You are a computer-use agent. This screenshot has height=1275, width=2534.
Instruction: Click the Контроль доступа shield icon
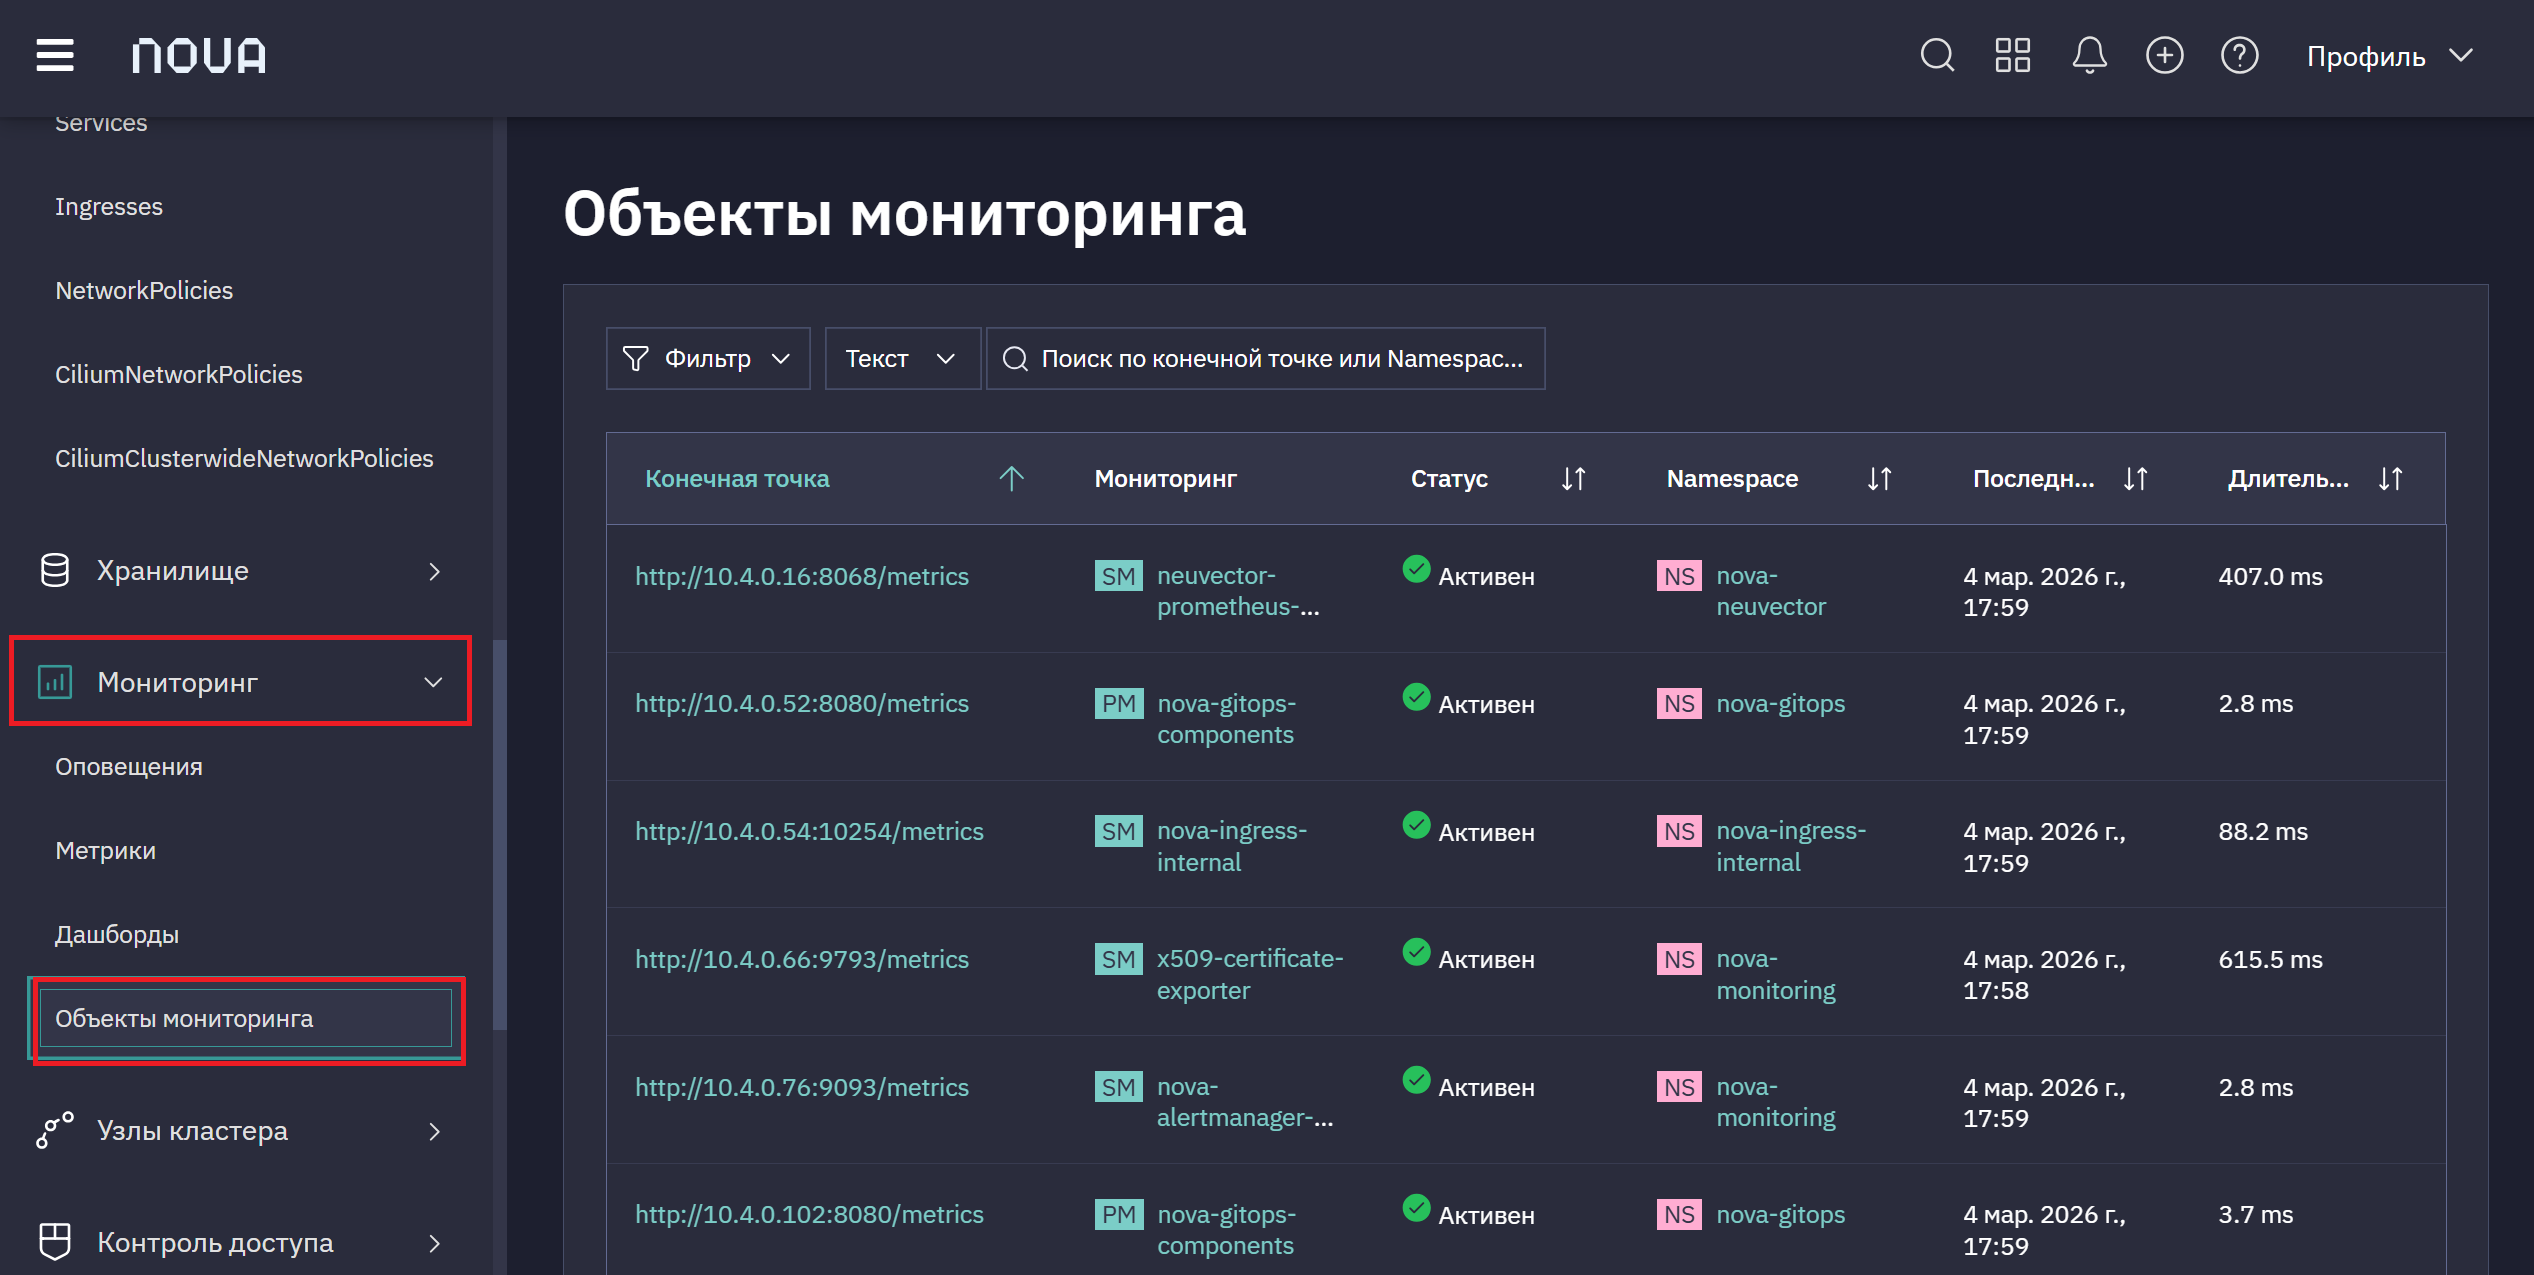point(55,1241)
